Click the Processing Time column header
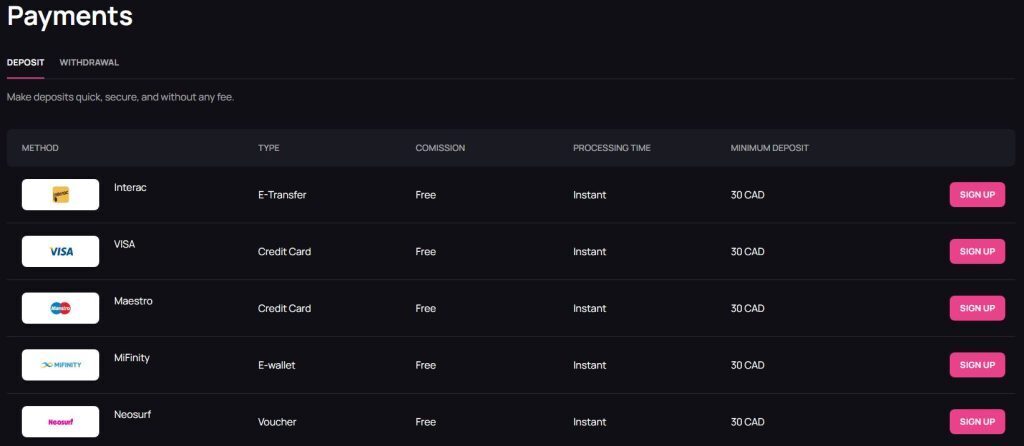This screenshot has height=446, width=1024. point(612,148)
